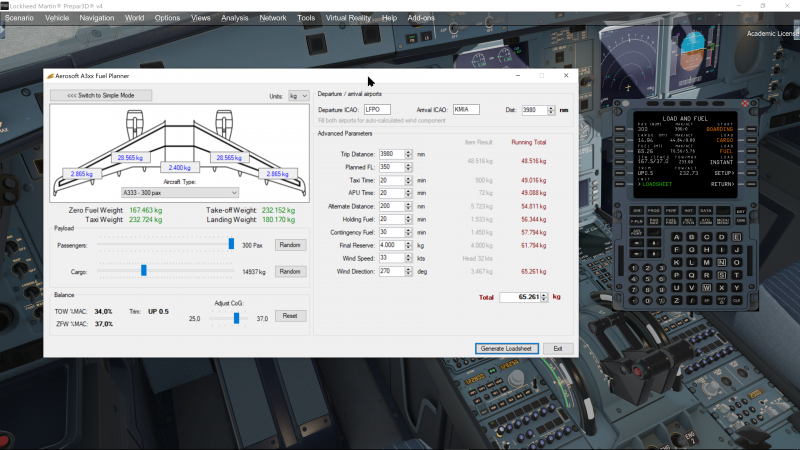The height and width of the screenshot is (450, 800).
Task: Click LOADSHEET text on MCDU screen
Action: 657,184
